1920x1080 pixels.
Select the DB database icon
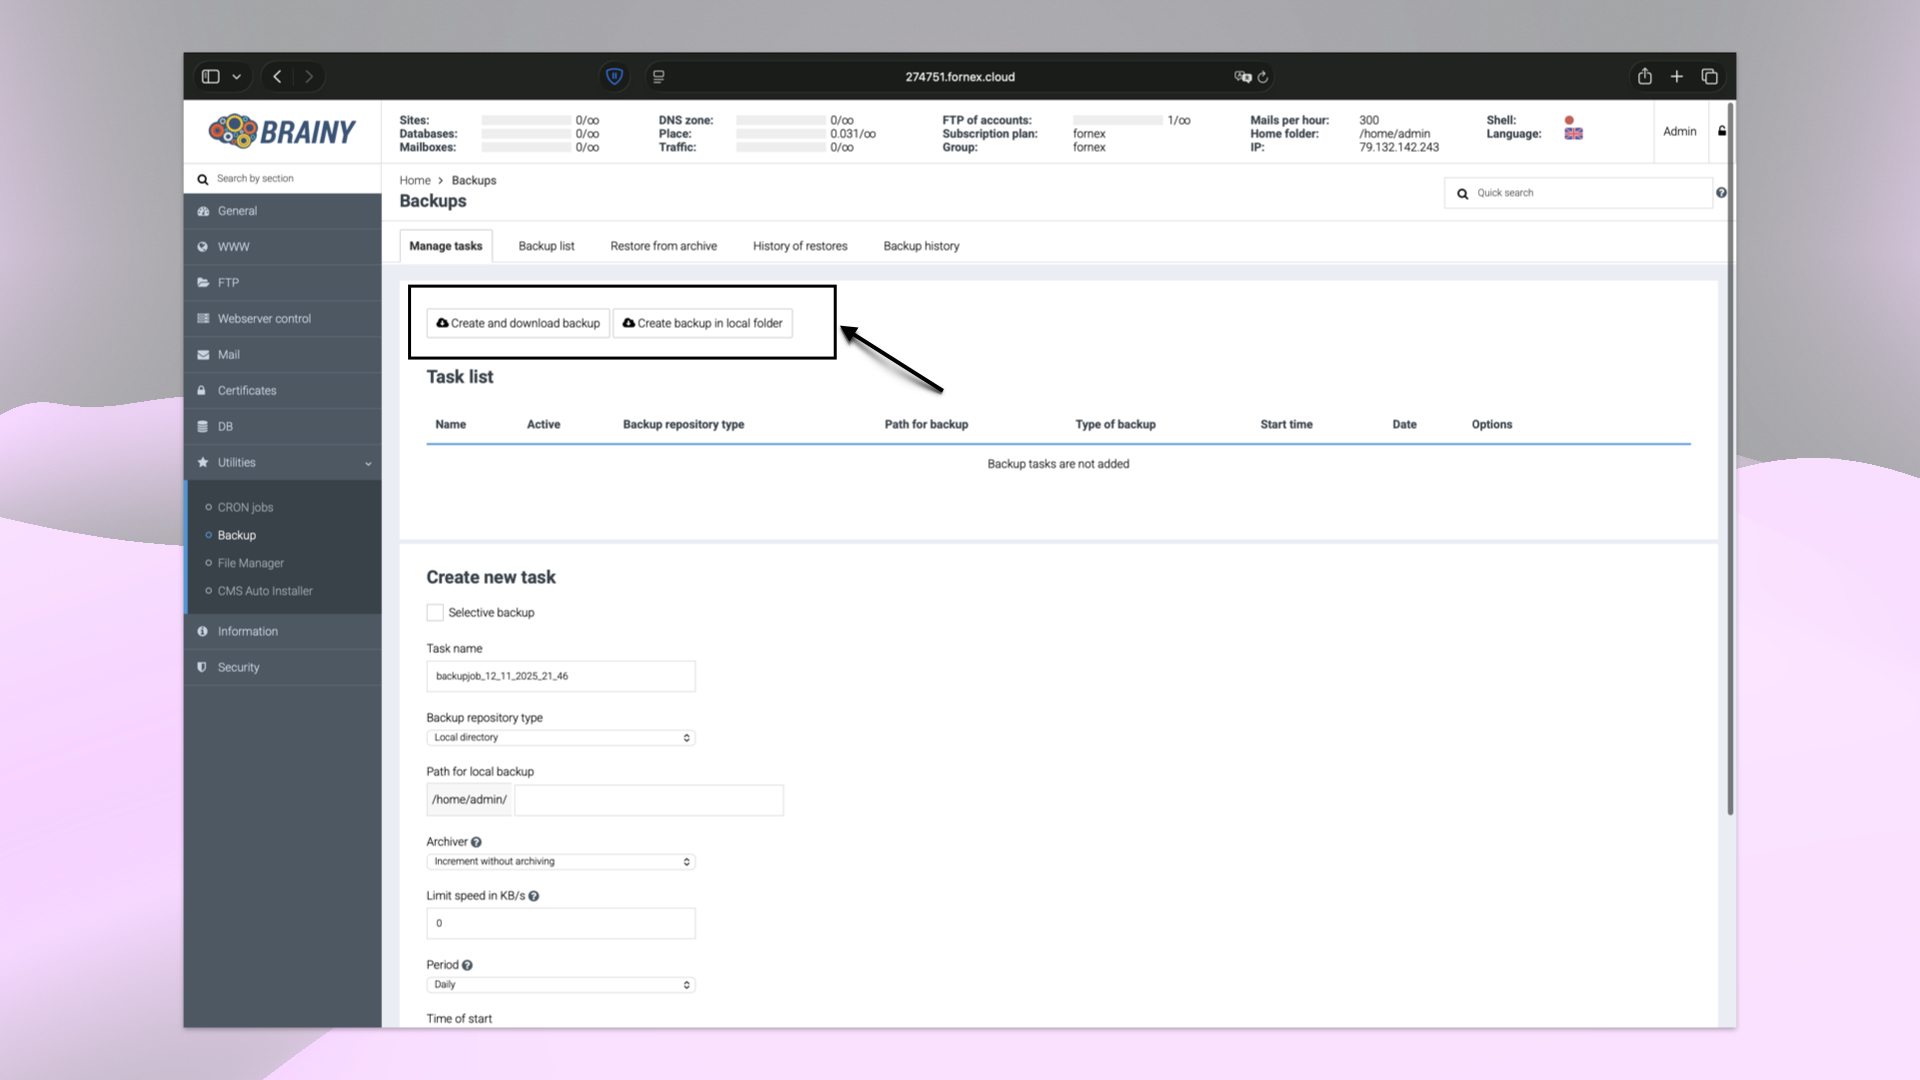point(203,426)
